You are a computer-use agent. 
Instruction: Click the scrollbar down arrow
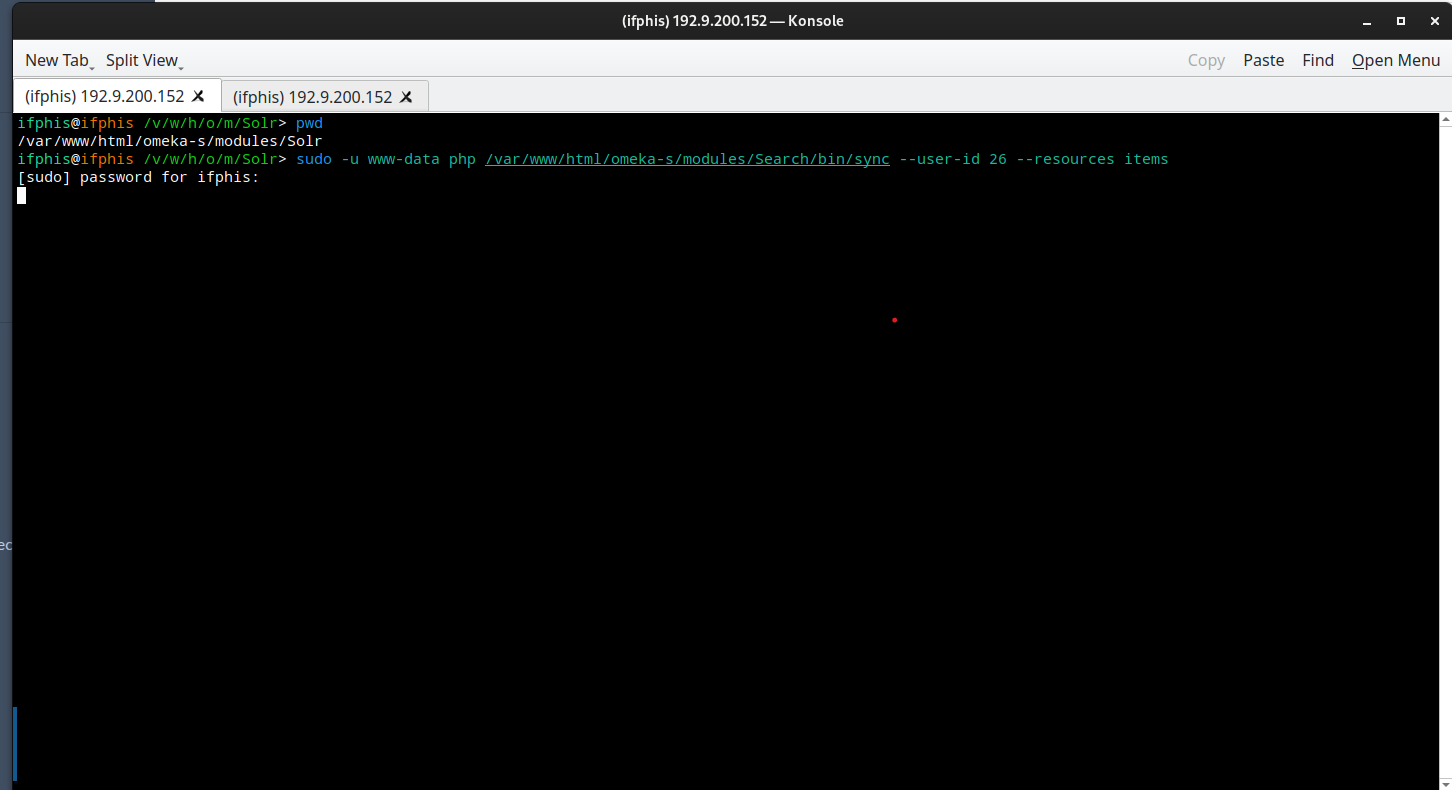(1445, 782)
